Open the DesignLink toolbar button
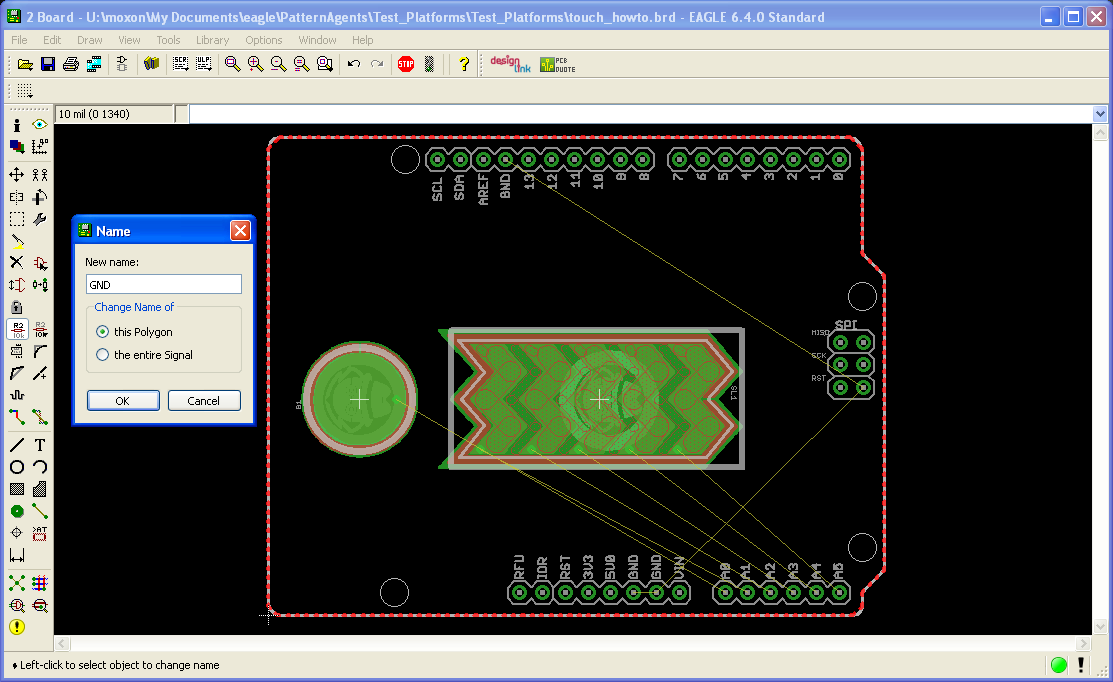Screen dimensions: 1113x682 (510, 65)
